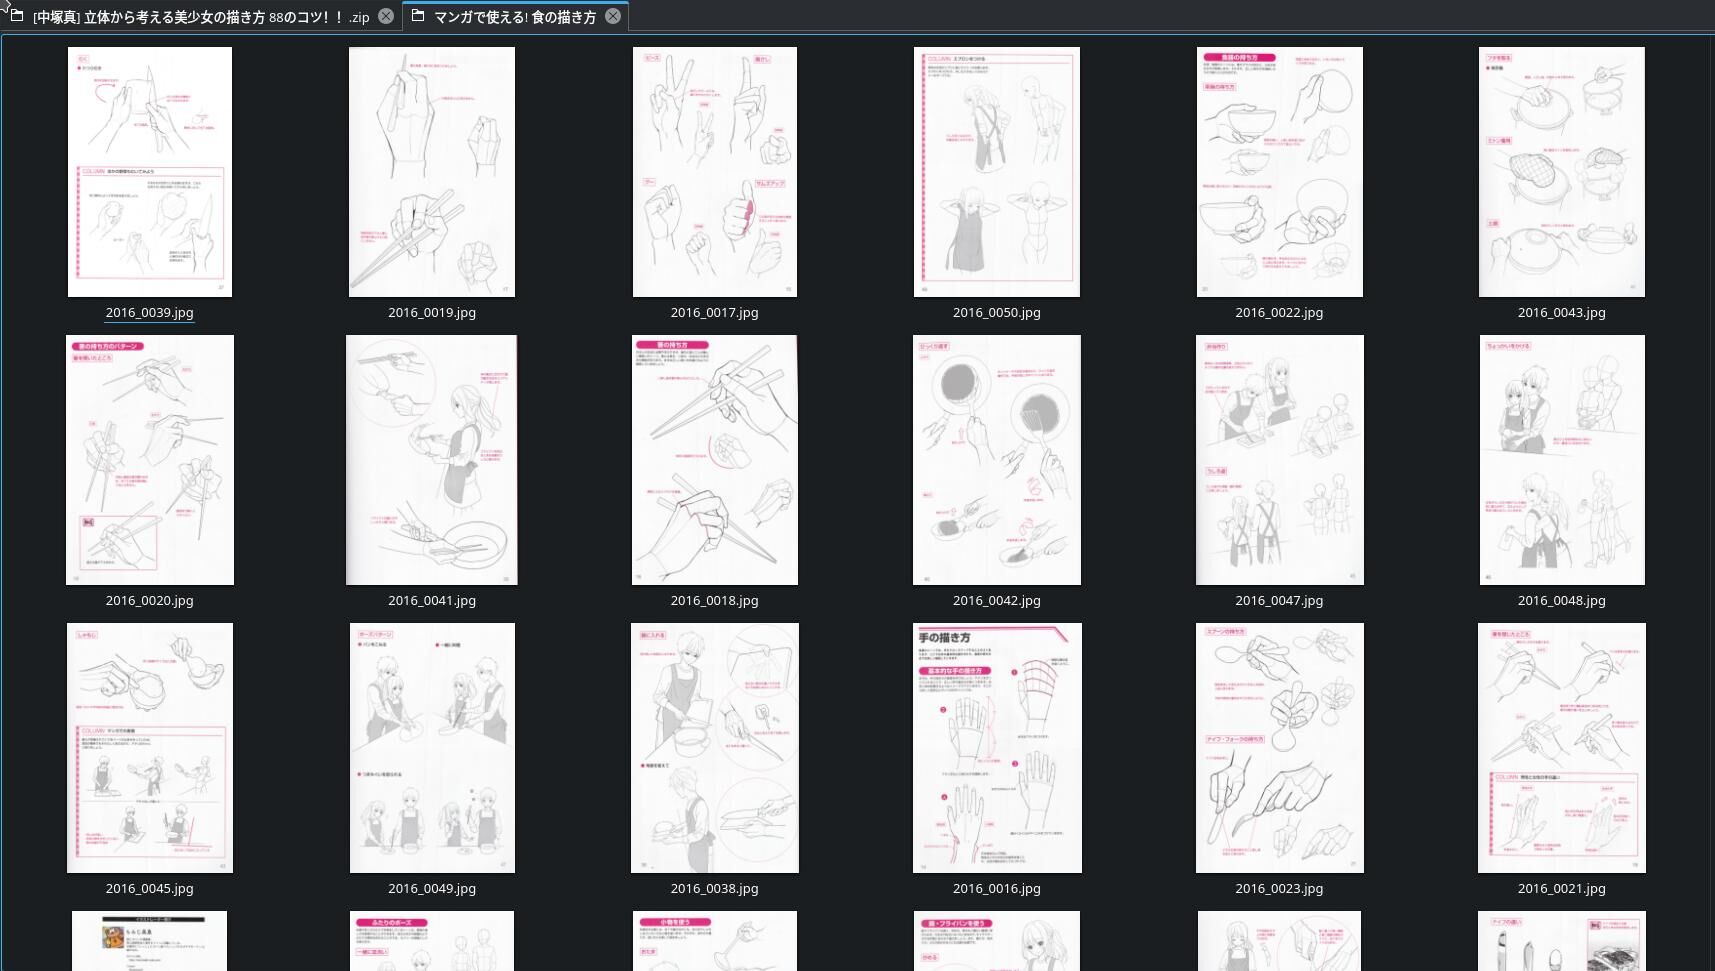Image resolution: width=1715 pixels, height=971 pixels.
Task: Select the マンガで使える! 食の描き方 tab
Action: tap(514, 17)
